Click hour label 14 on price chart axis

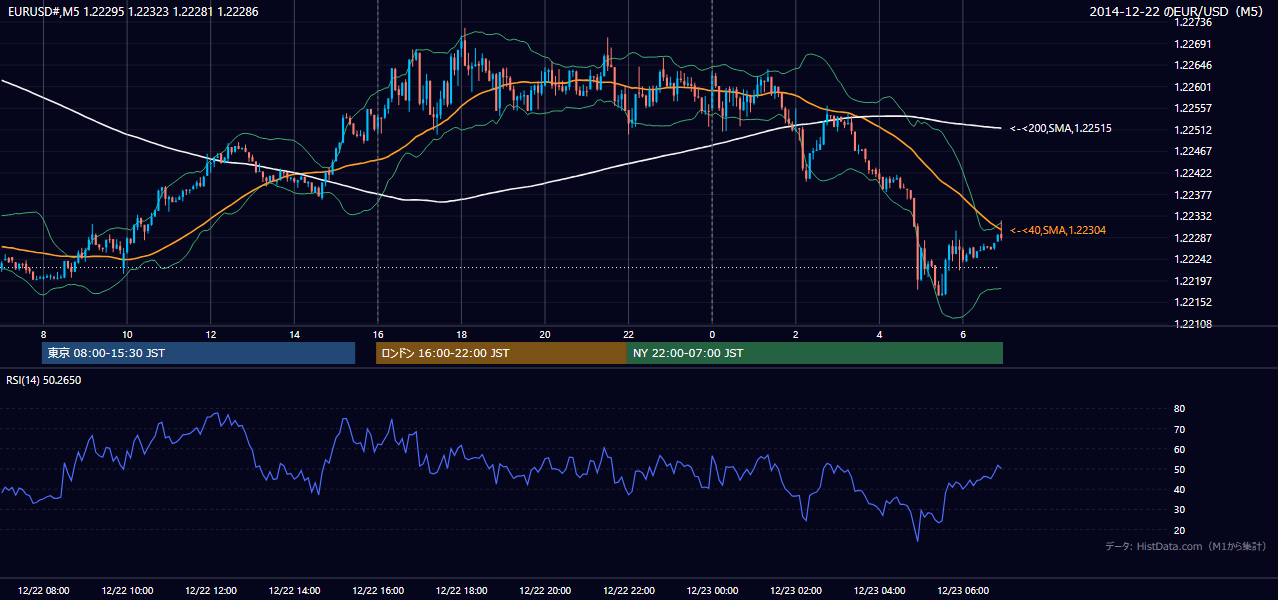tap(294, 334)
